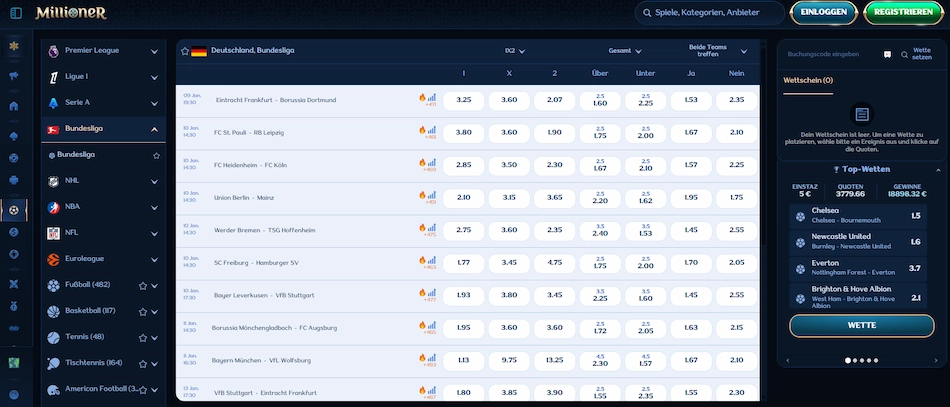Click the booking code chat icon in the bet slip

point(887,55)
